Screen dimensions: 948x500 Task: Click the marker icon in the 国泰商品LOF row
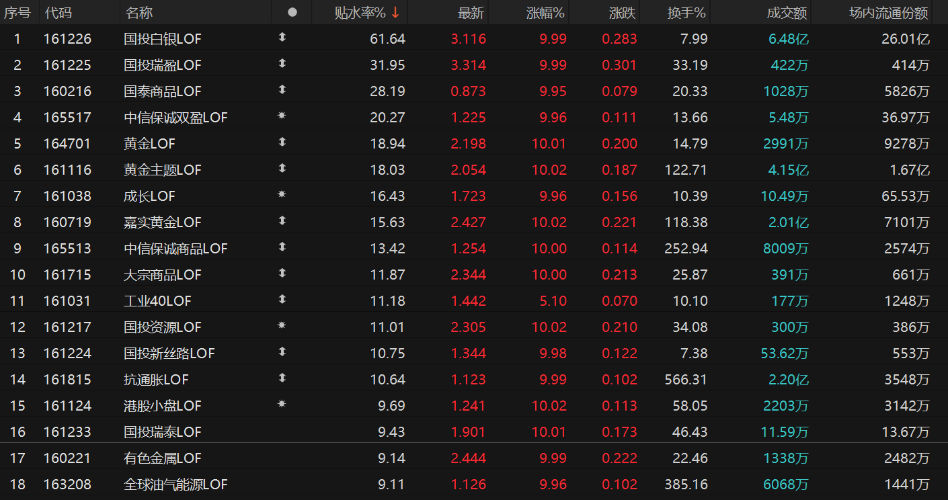click(x=282, y=89)
